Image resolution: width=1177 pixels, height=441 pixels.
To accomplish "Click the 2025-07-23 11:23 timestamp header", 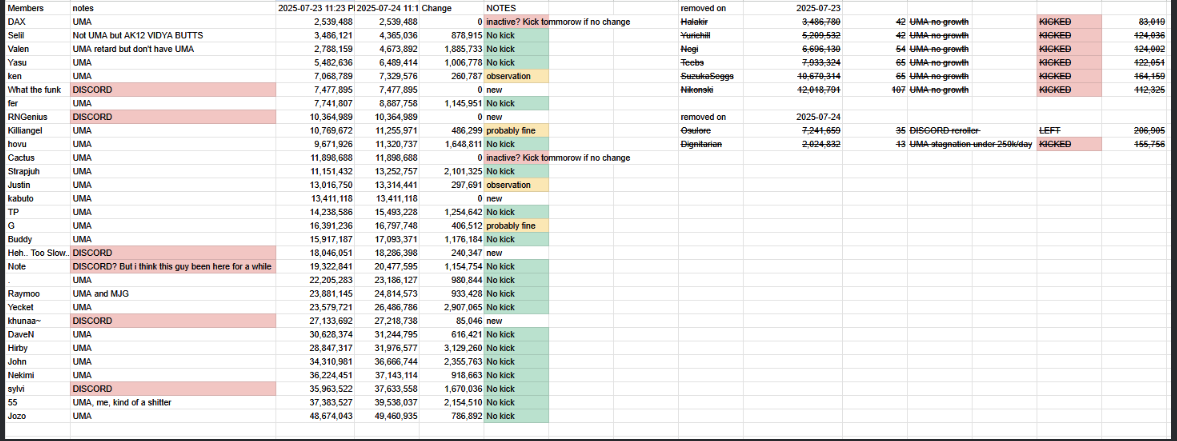I will [315, 8].
